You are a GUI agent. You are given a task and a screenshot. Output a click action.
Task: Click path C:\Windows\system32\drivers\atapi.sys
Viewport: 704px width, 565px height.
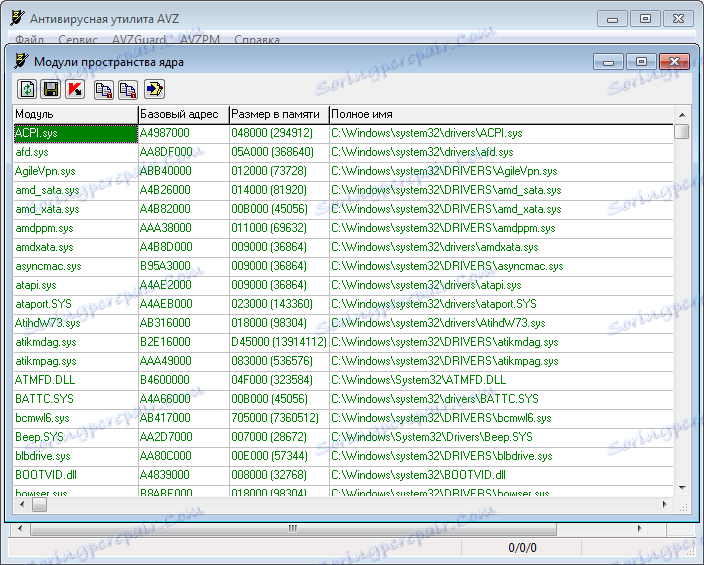click(x=426, y=286)
